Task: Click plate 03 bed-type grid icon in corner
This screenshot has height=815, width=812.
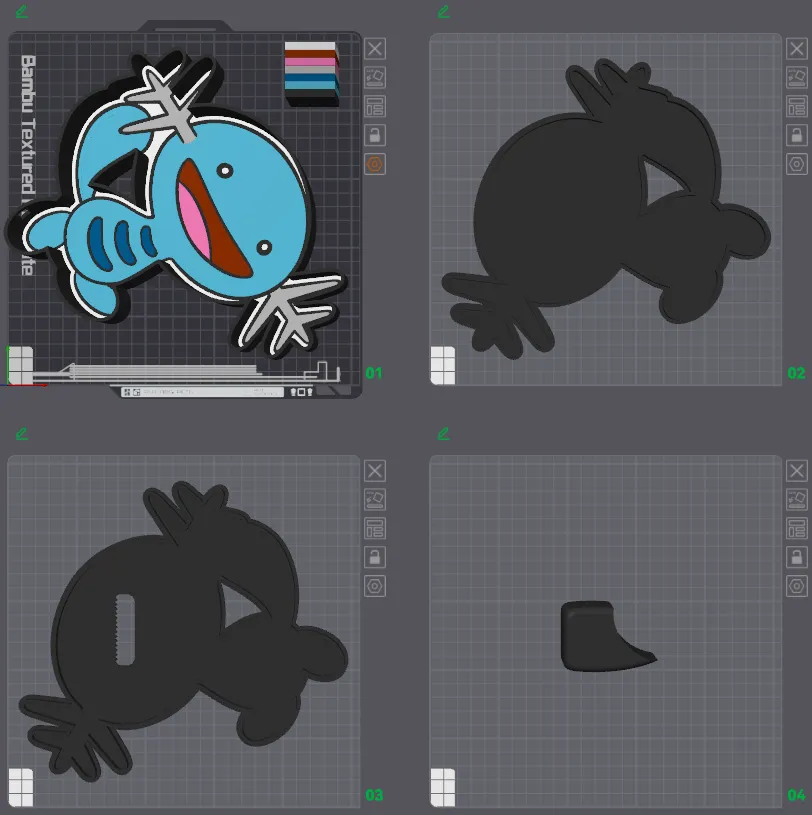Action: pos(20,786)
